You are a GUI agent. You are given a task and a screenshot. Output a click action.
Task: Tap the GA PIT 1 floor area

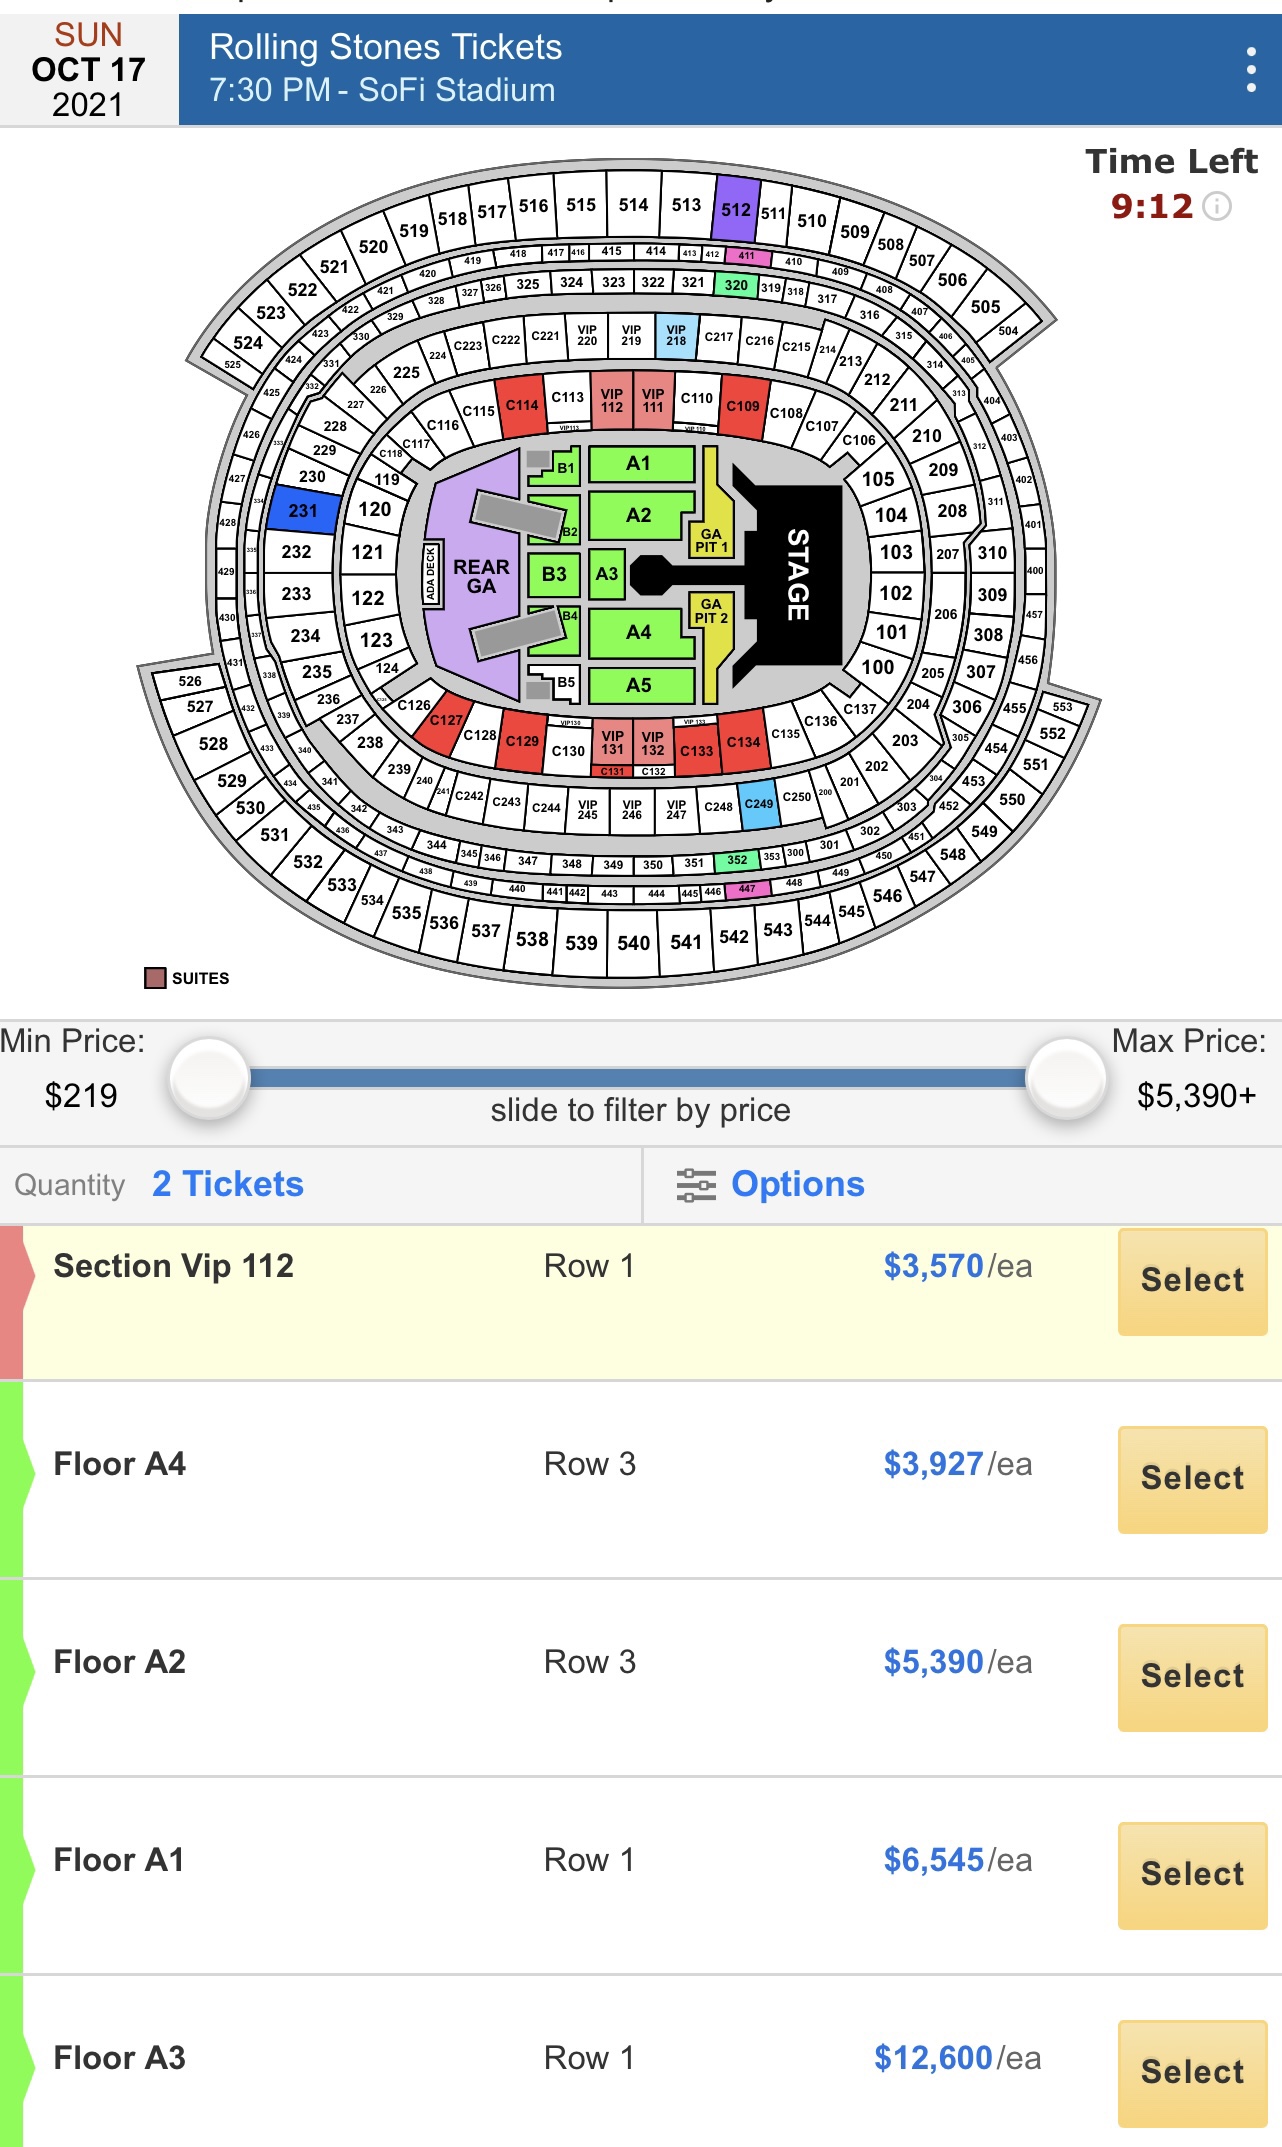click(x=713, y=520)
